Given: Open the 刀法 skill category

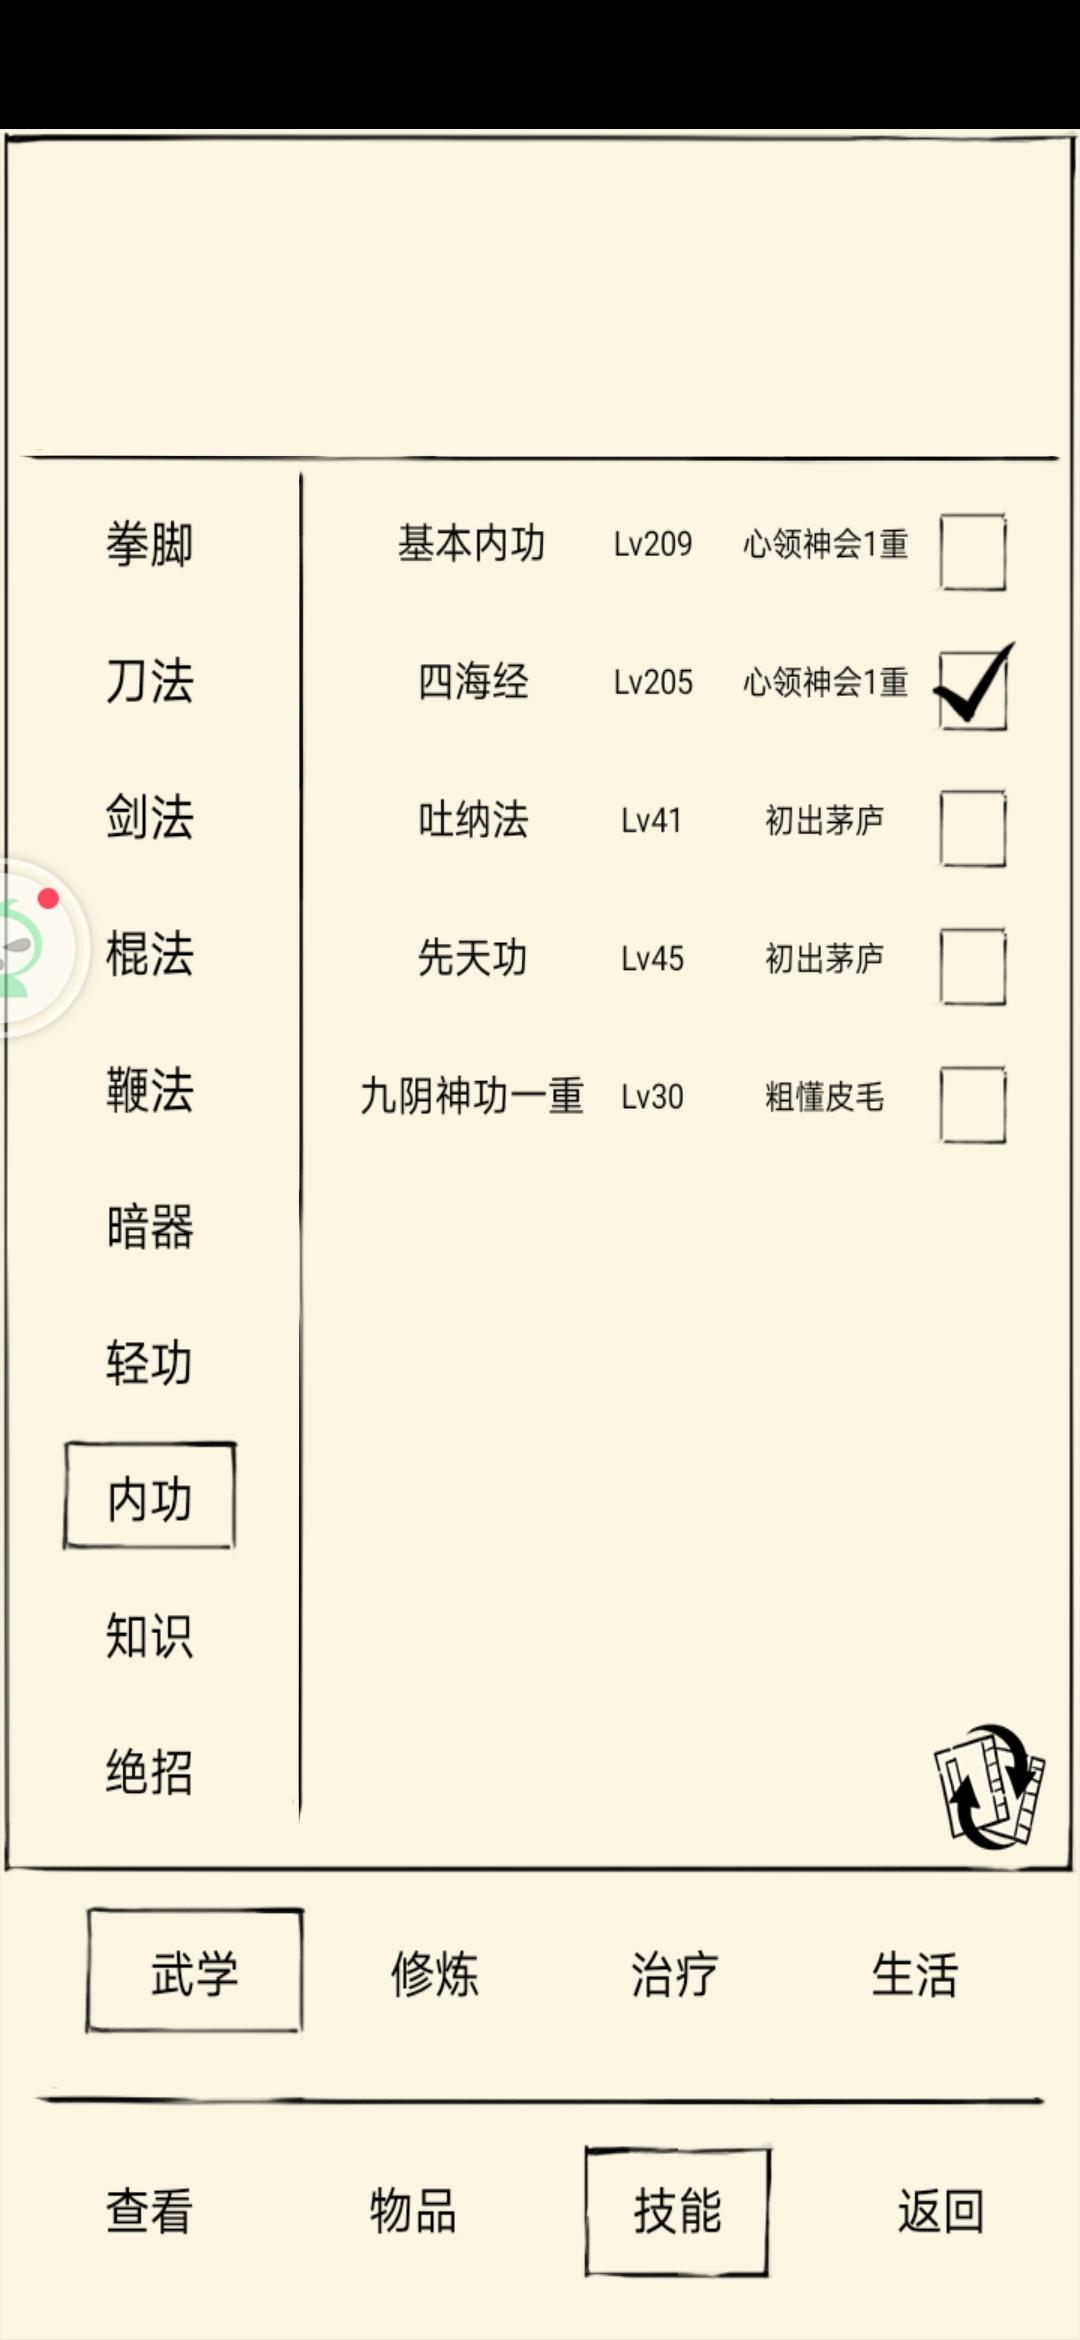Looking at the screenshot, I should (150, 681).
